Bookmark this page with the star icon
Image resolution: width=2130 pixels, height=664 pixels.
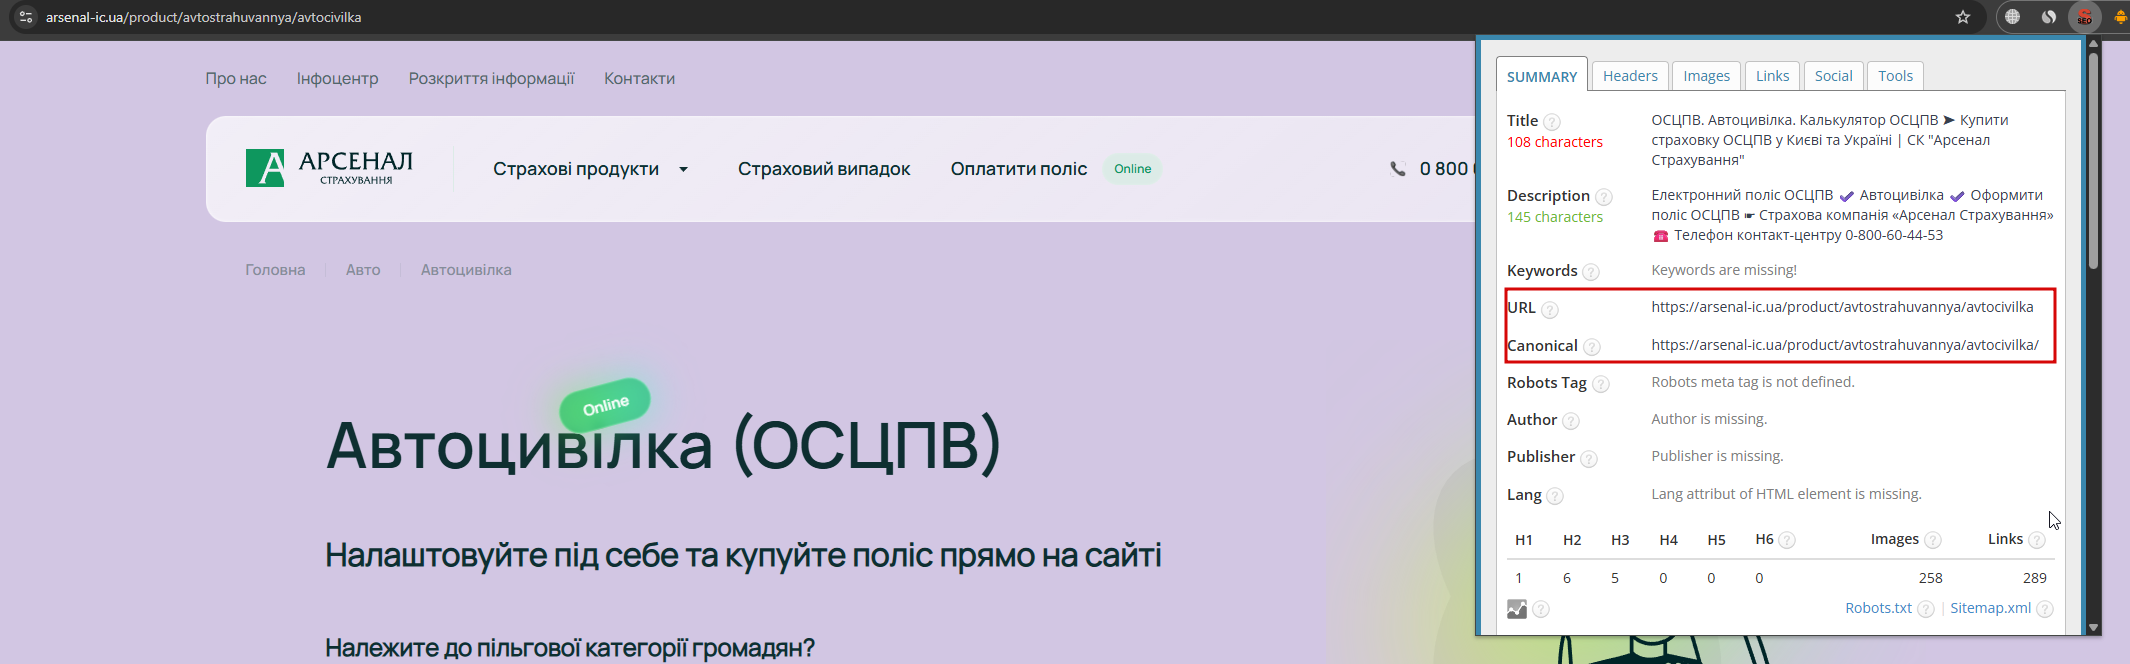[x=1963, y=17]
